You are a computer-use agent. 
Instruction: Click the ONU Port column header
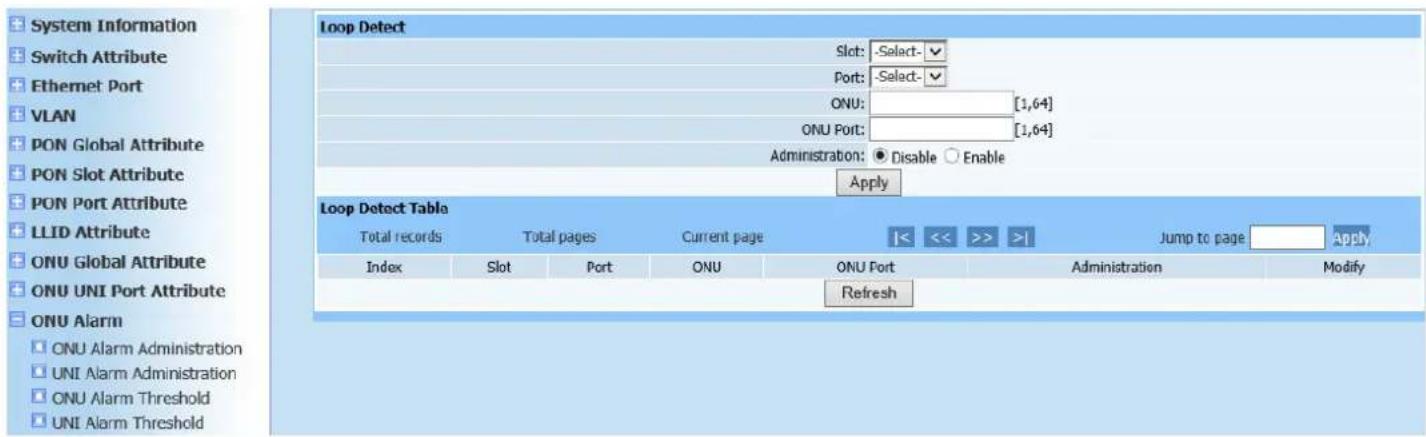[866, 268]
